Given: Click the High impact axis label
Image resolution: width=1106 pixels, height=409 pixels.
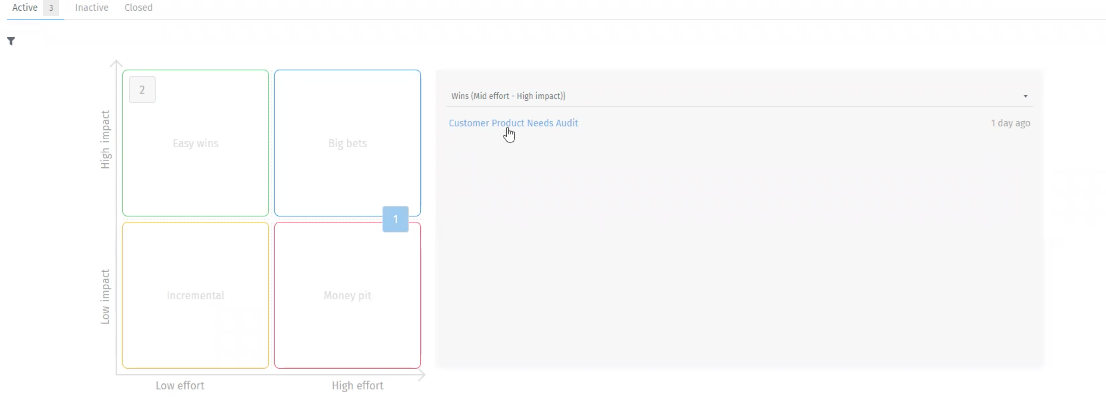Looking at the screenshot, I should [106, 144].
